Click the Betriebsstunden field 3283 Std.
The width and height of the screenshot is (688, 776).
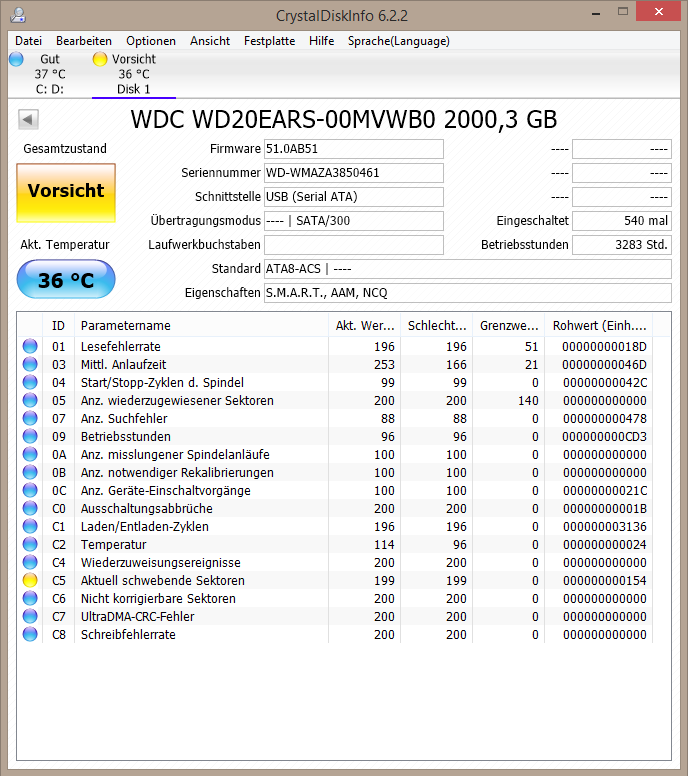point(622,245)
